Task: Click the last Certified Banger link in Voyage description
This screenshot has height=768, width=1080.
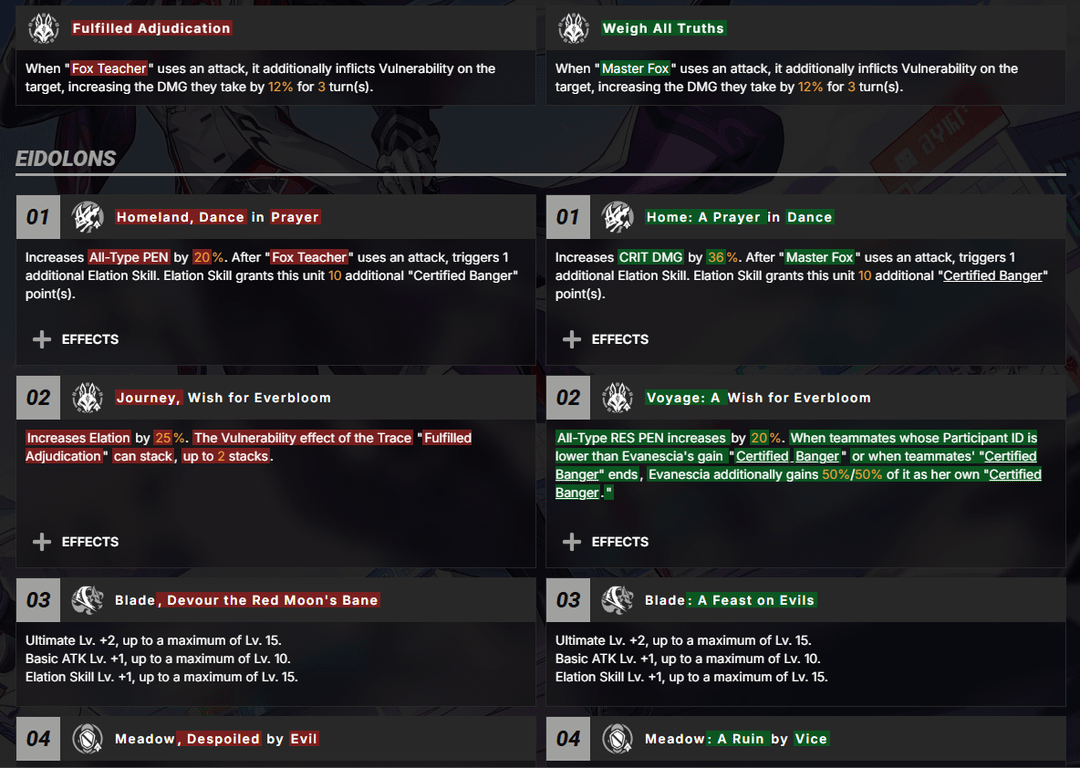Action: point(798,484)
